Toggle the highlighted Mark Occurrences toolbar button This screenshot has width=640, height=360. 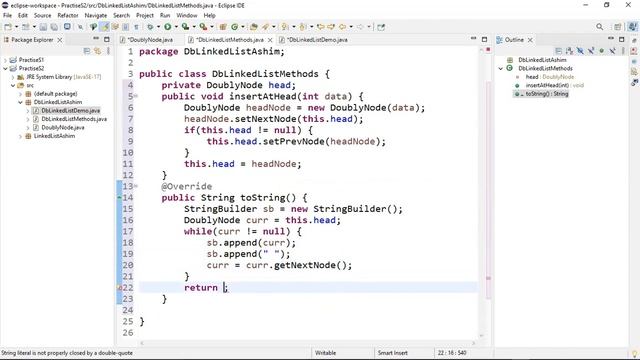pos(104,27)
